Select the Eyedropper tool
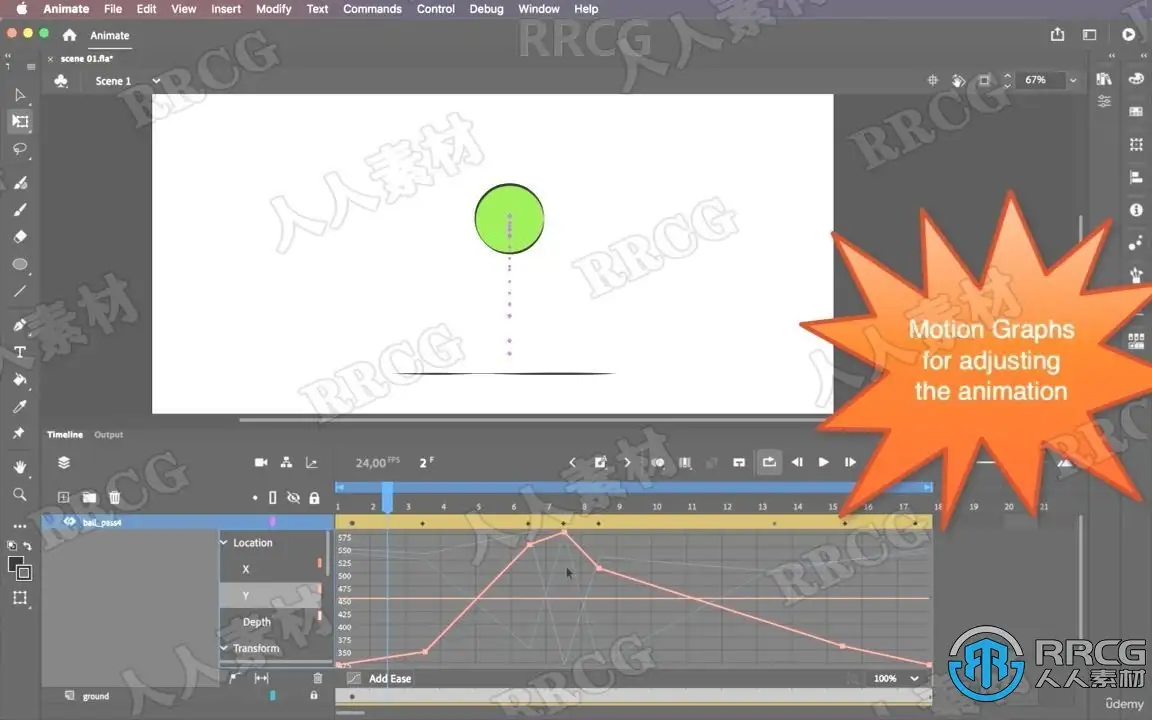This screenshot has width=1152, height=720. pyautogui.click(x=20, y=406)
